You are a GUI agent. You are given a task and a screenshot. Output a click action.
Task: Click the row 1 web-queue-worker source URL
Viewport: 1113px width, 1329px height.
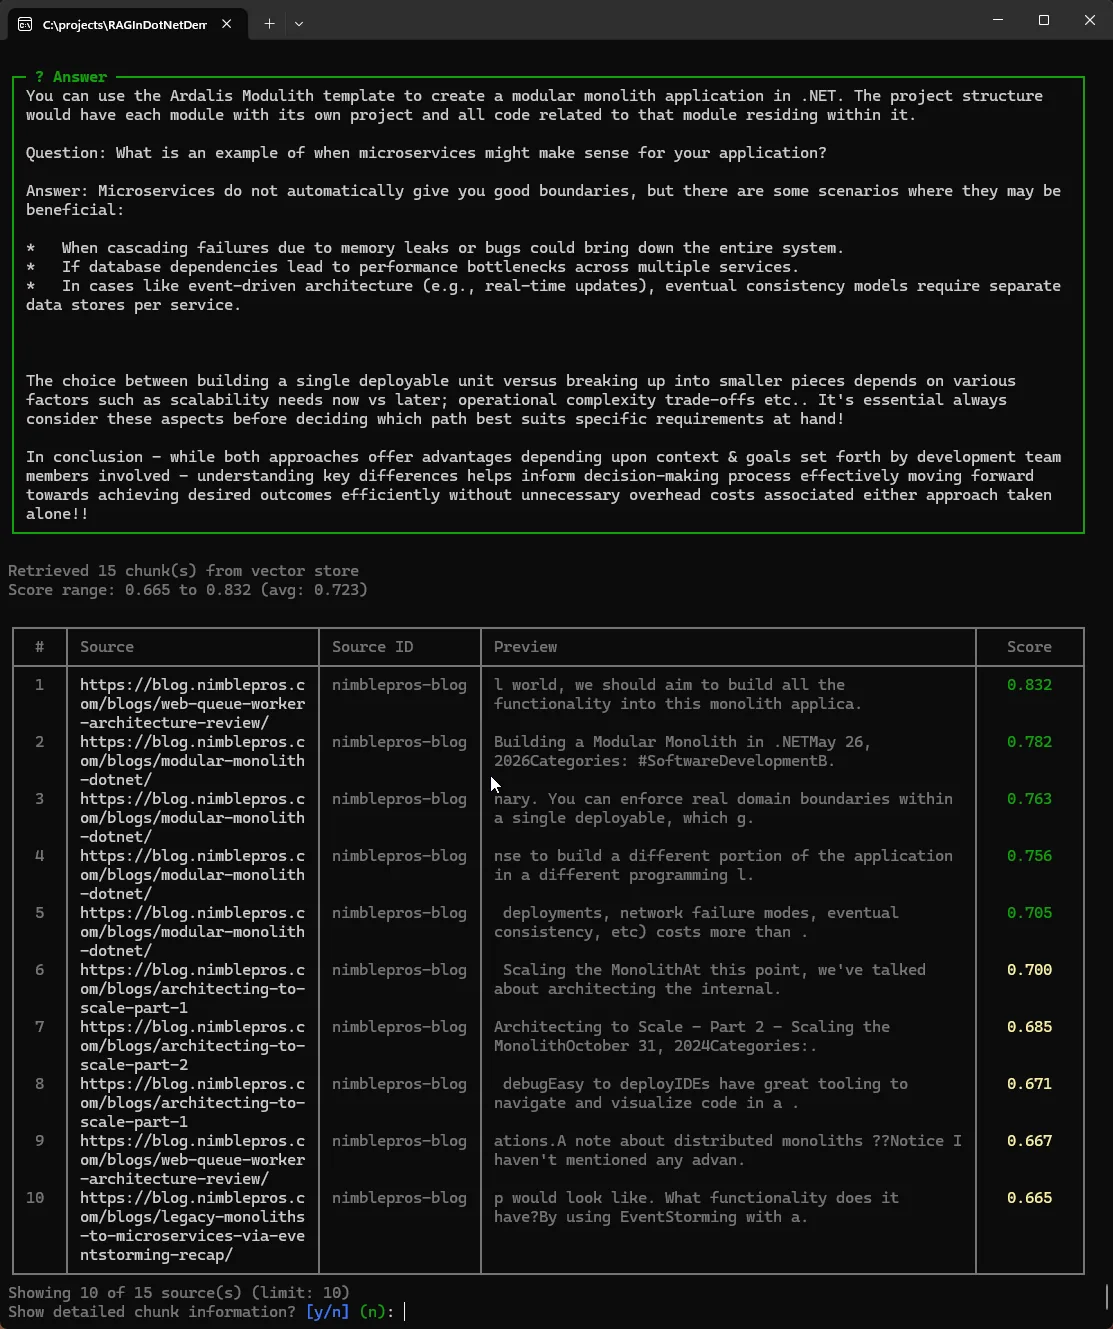coord(193,704)
